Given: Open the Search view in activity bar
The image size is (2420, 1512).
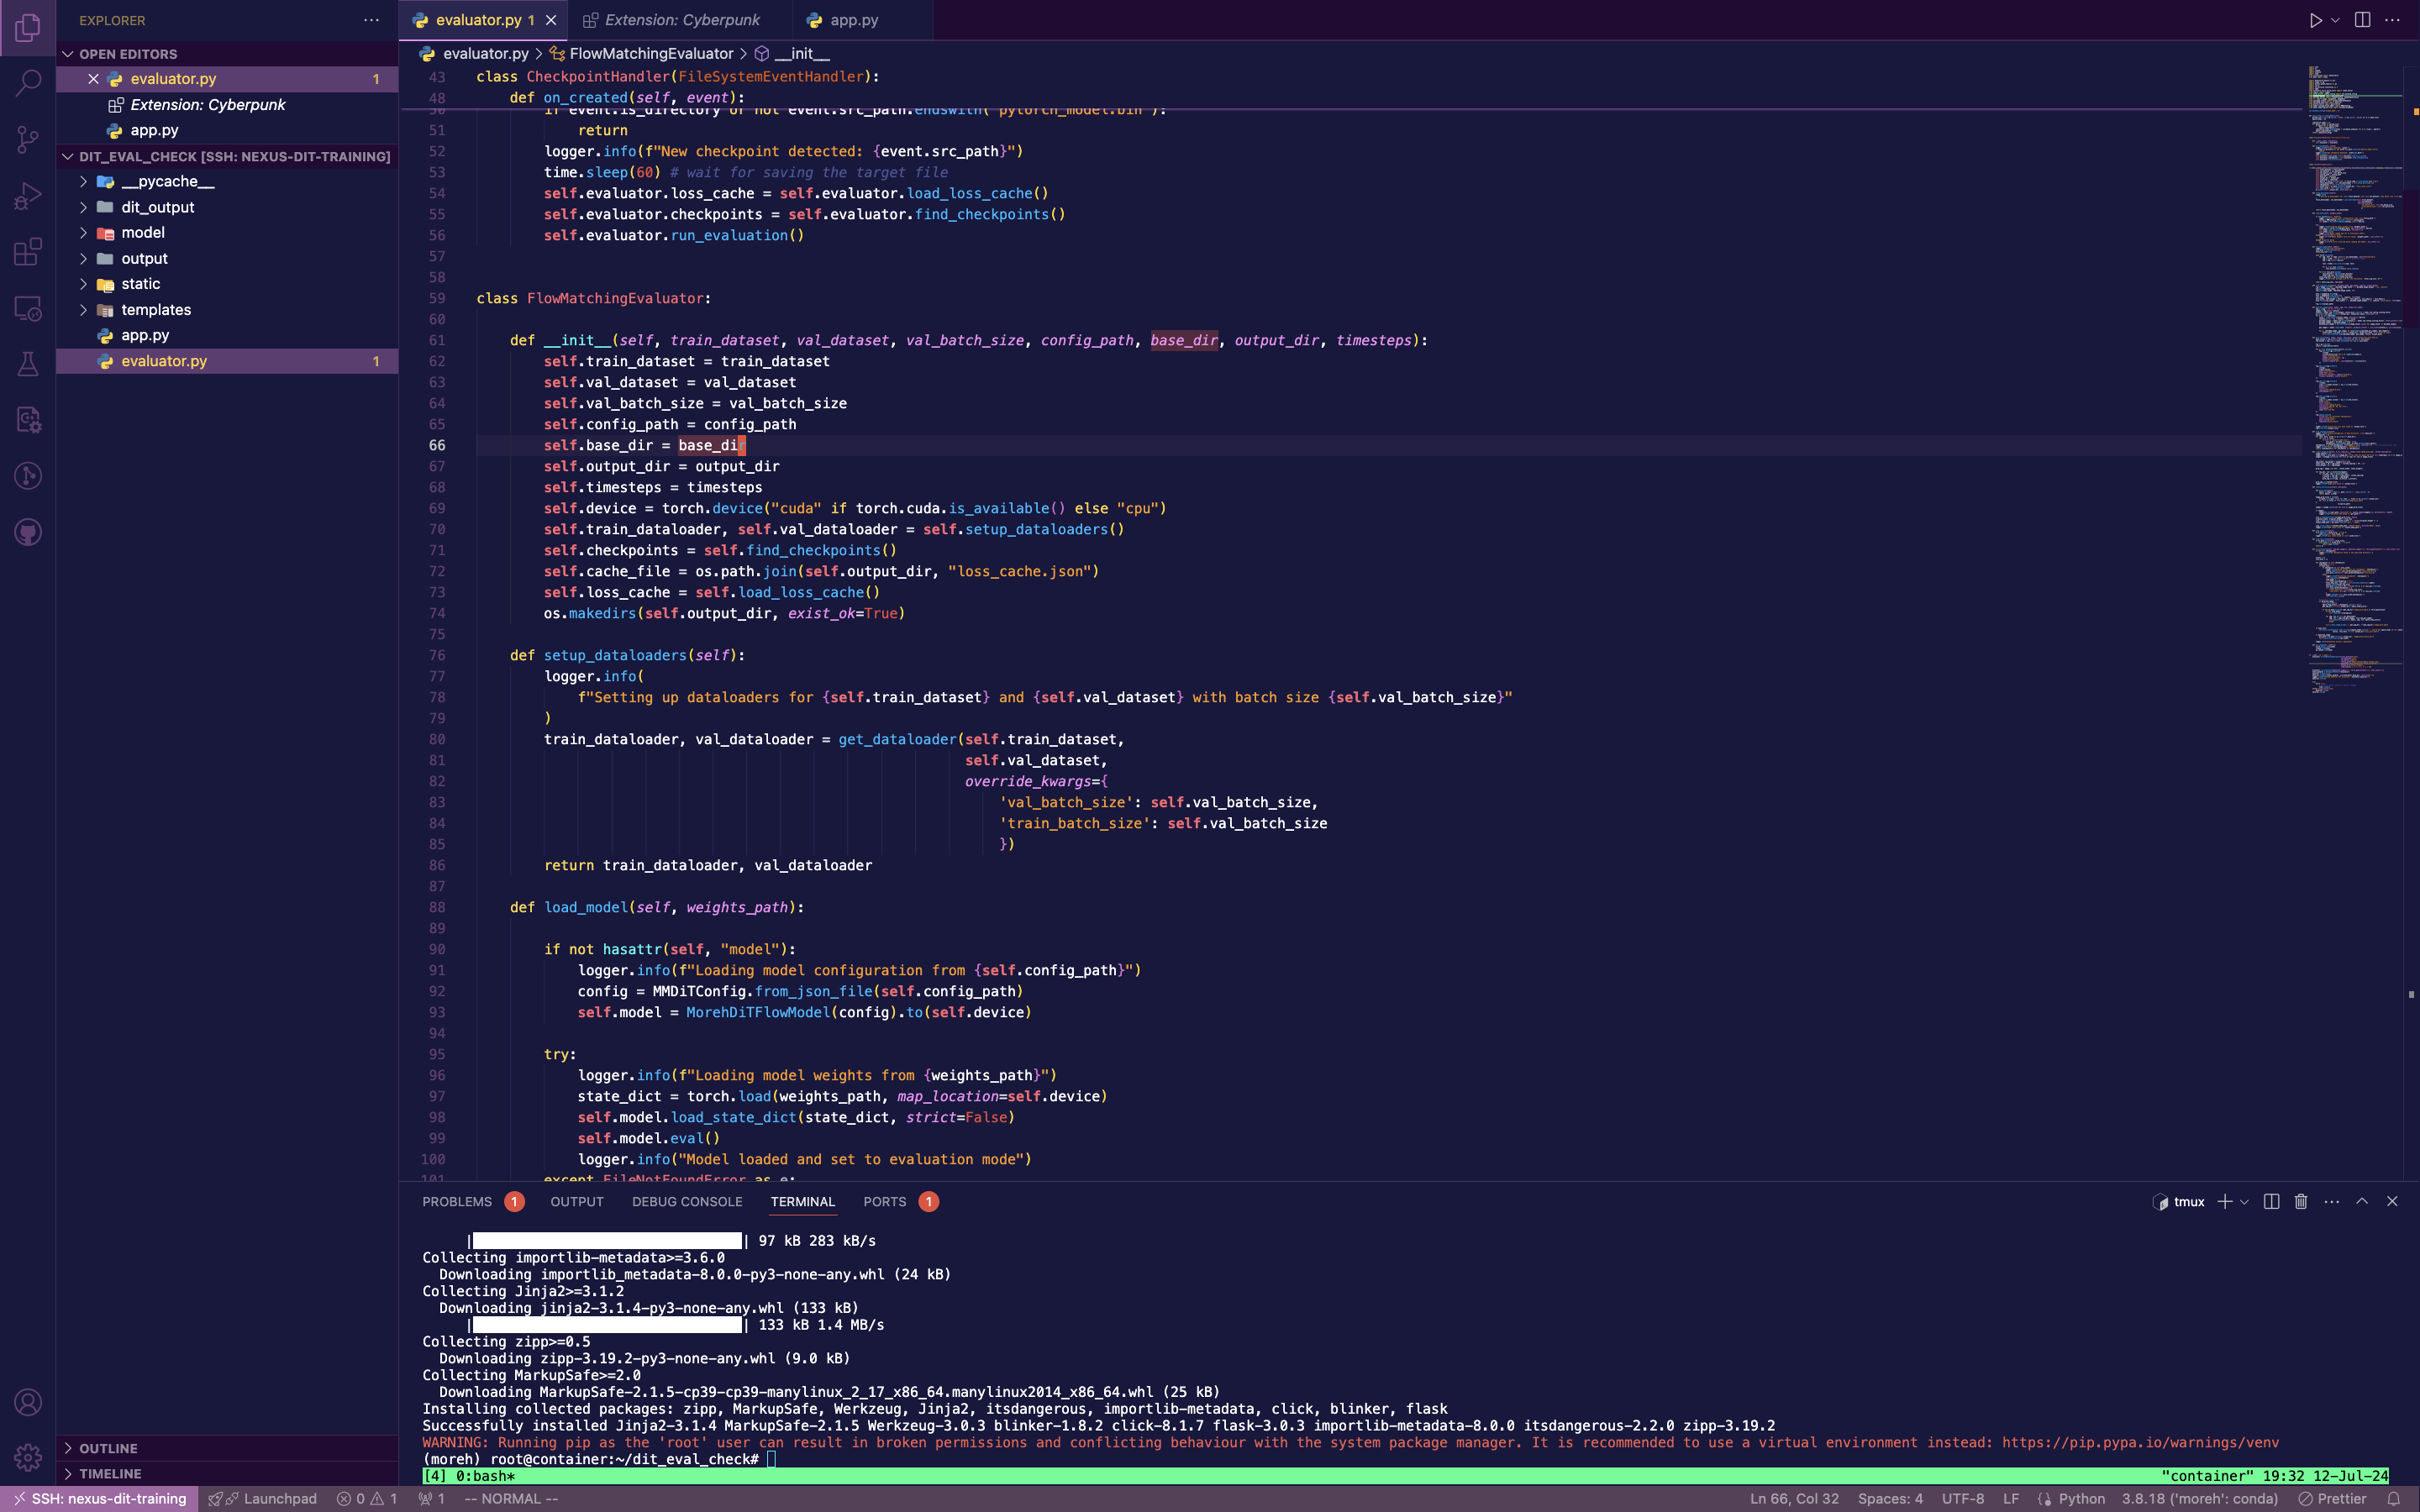Looking at the screenshot, I should pos(28,82).
